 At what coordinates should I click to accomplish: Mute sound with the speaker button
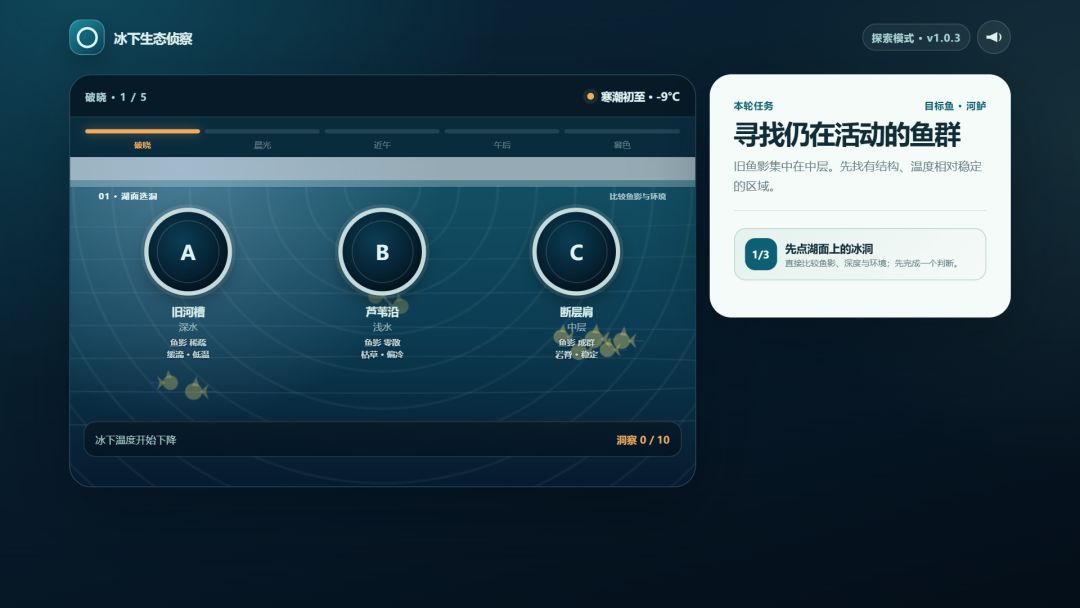(x=993, y=37)
